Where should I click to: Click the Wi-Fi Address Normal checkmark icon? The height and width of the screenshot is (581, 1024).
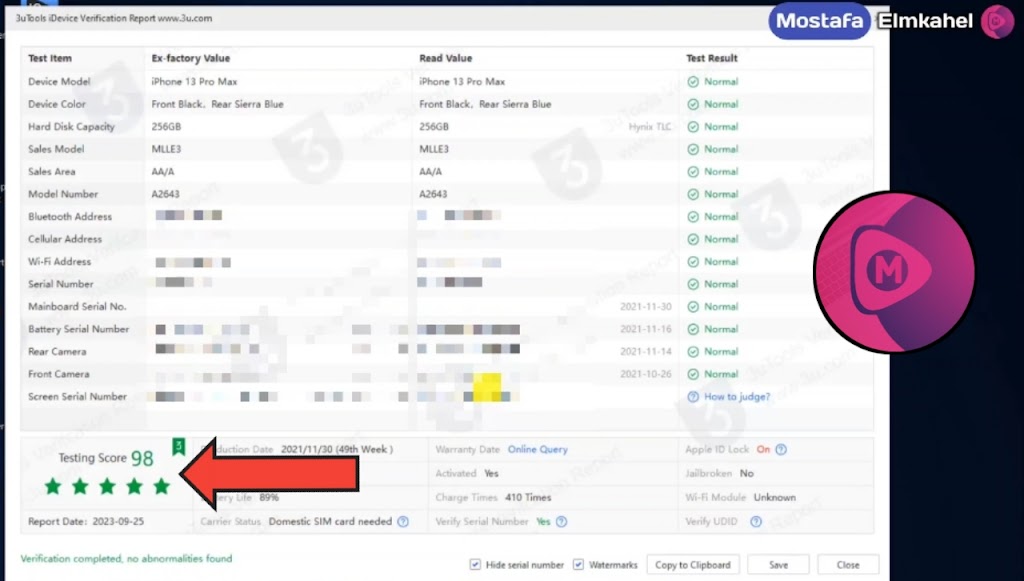(x=693, y=262)
